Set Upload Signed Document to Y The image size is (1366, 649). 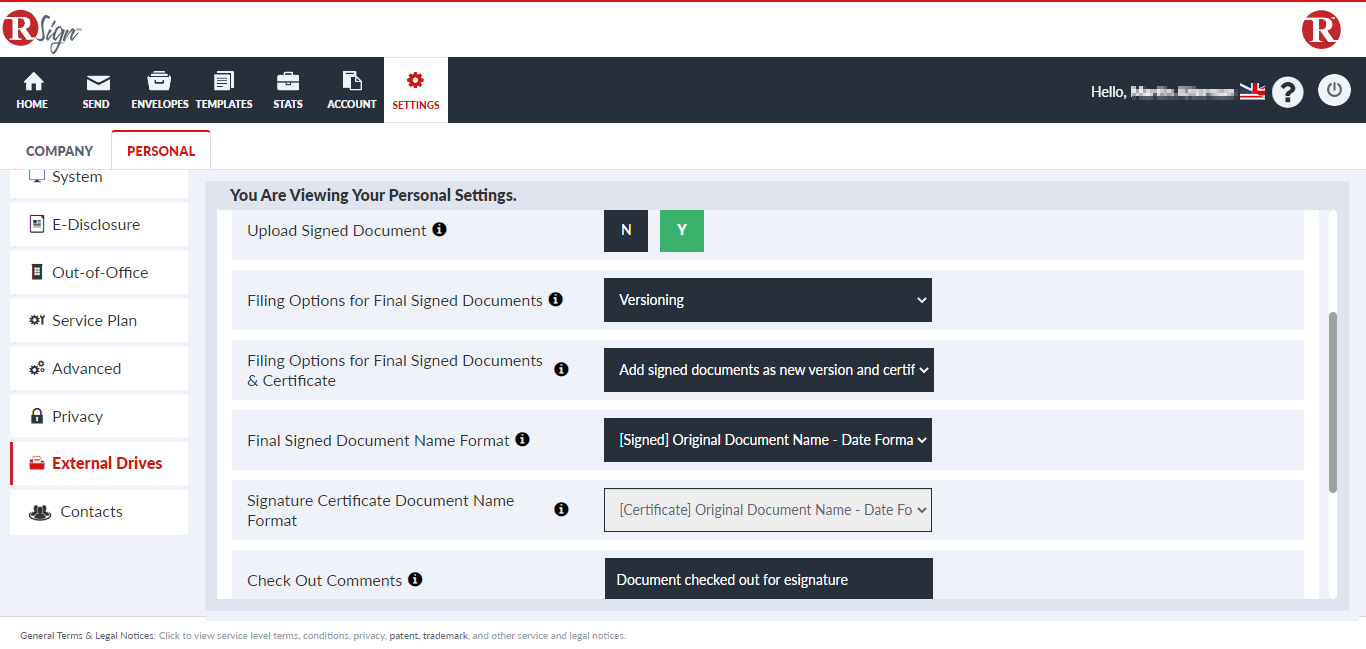tap(682, 230)
